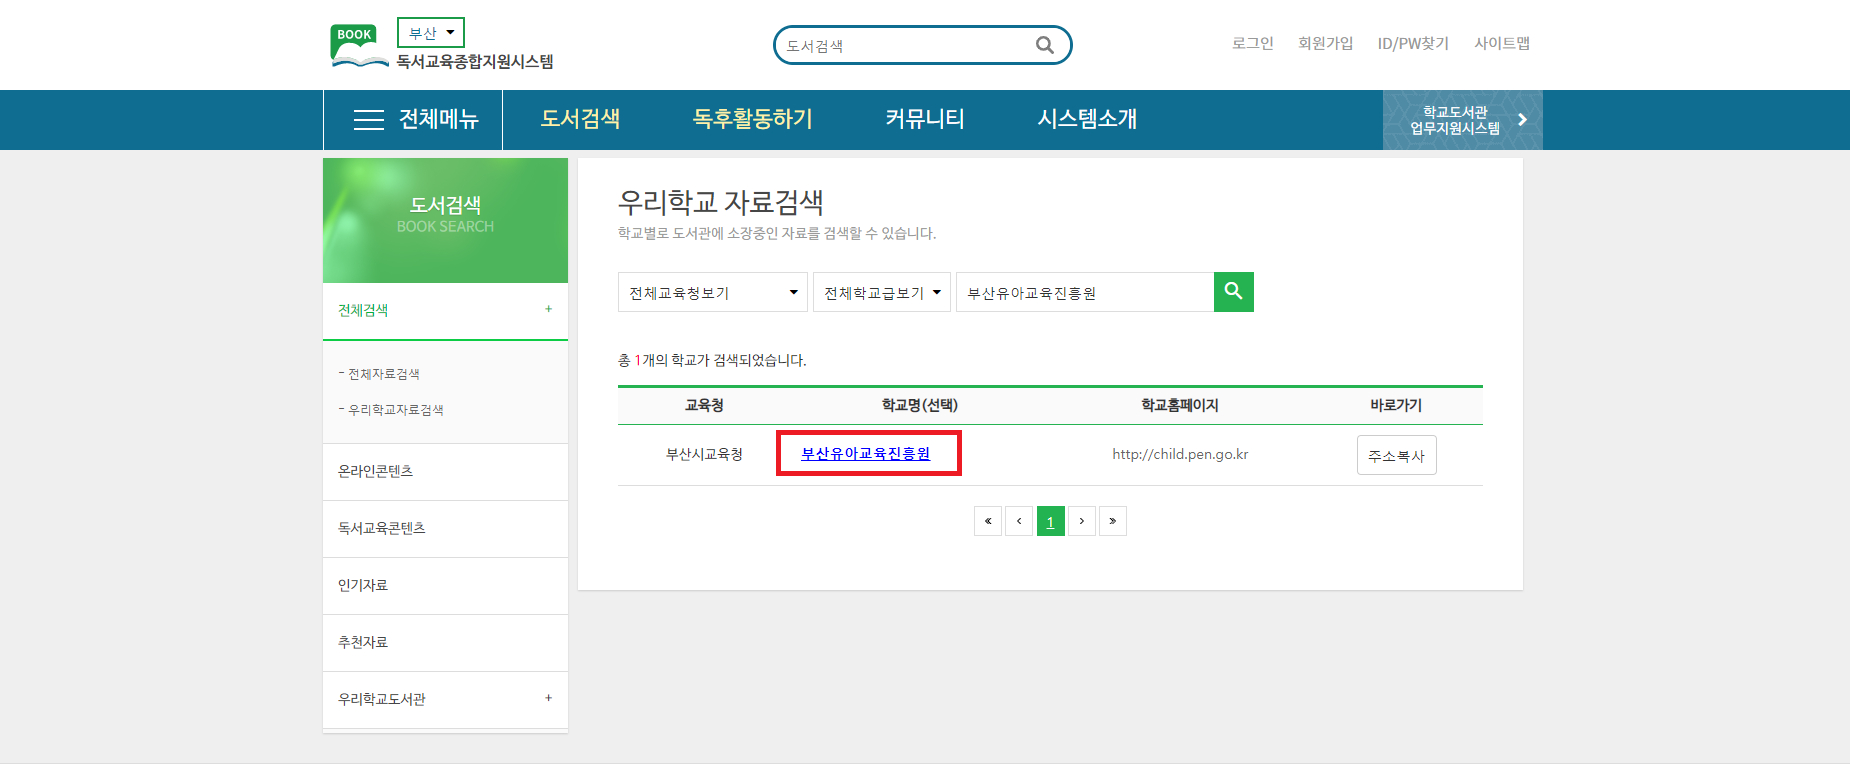
Task: Click the 사이트맵 link
Action: point(1502,43)
